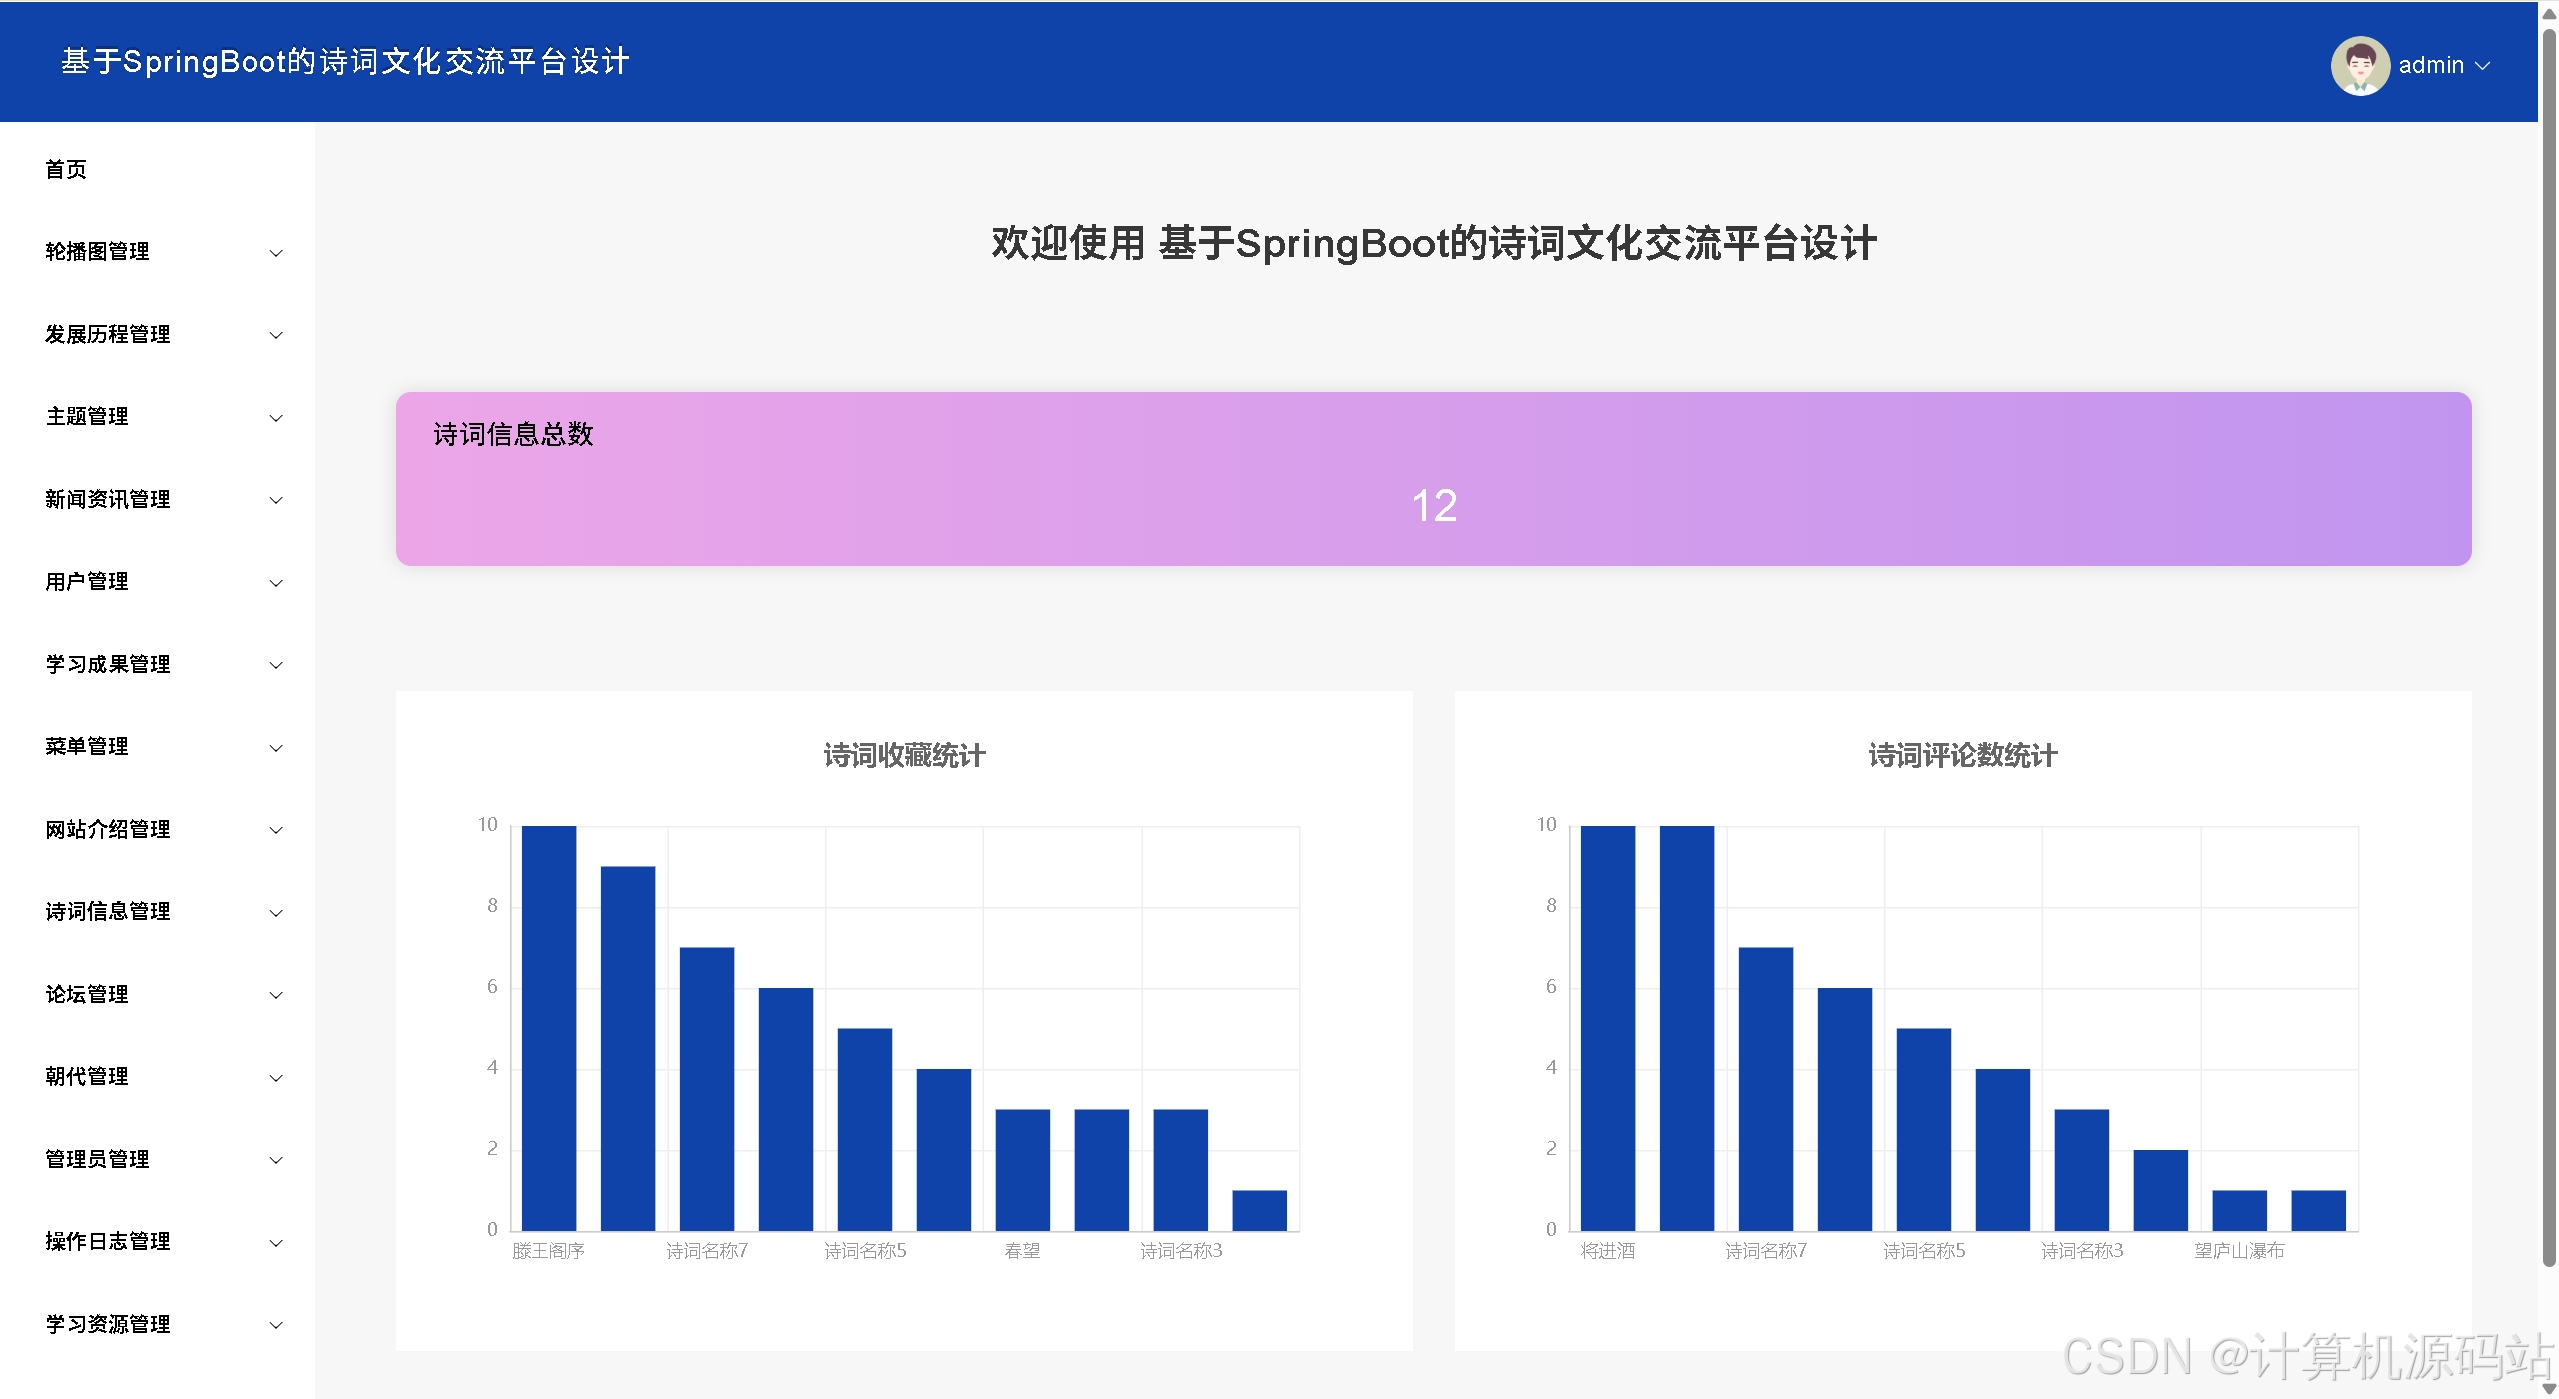Open the 朝代管理 menu item
Image resolution: width=2559 pixels, height=1399 pixels.
(x=158, y=1077)
